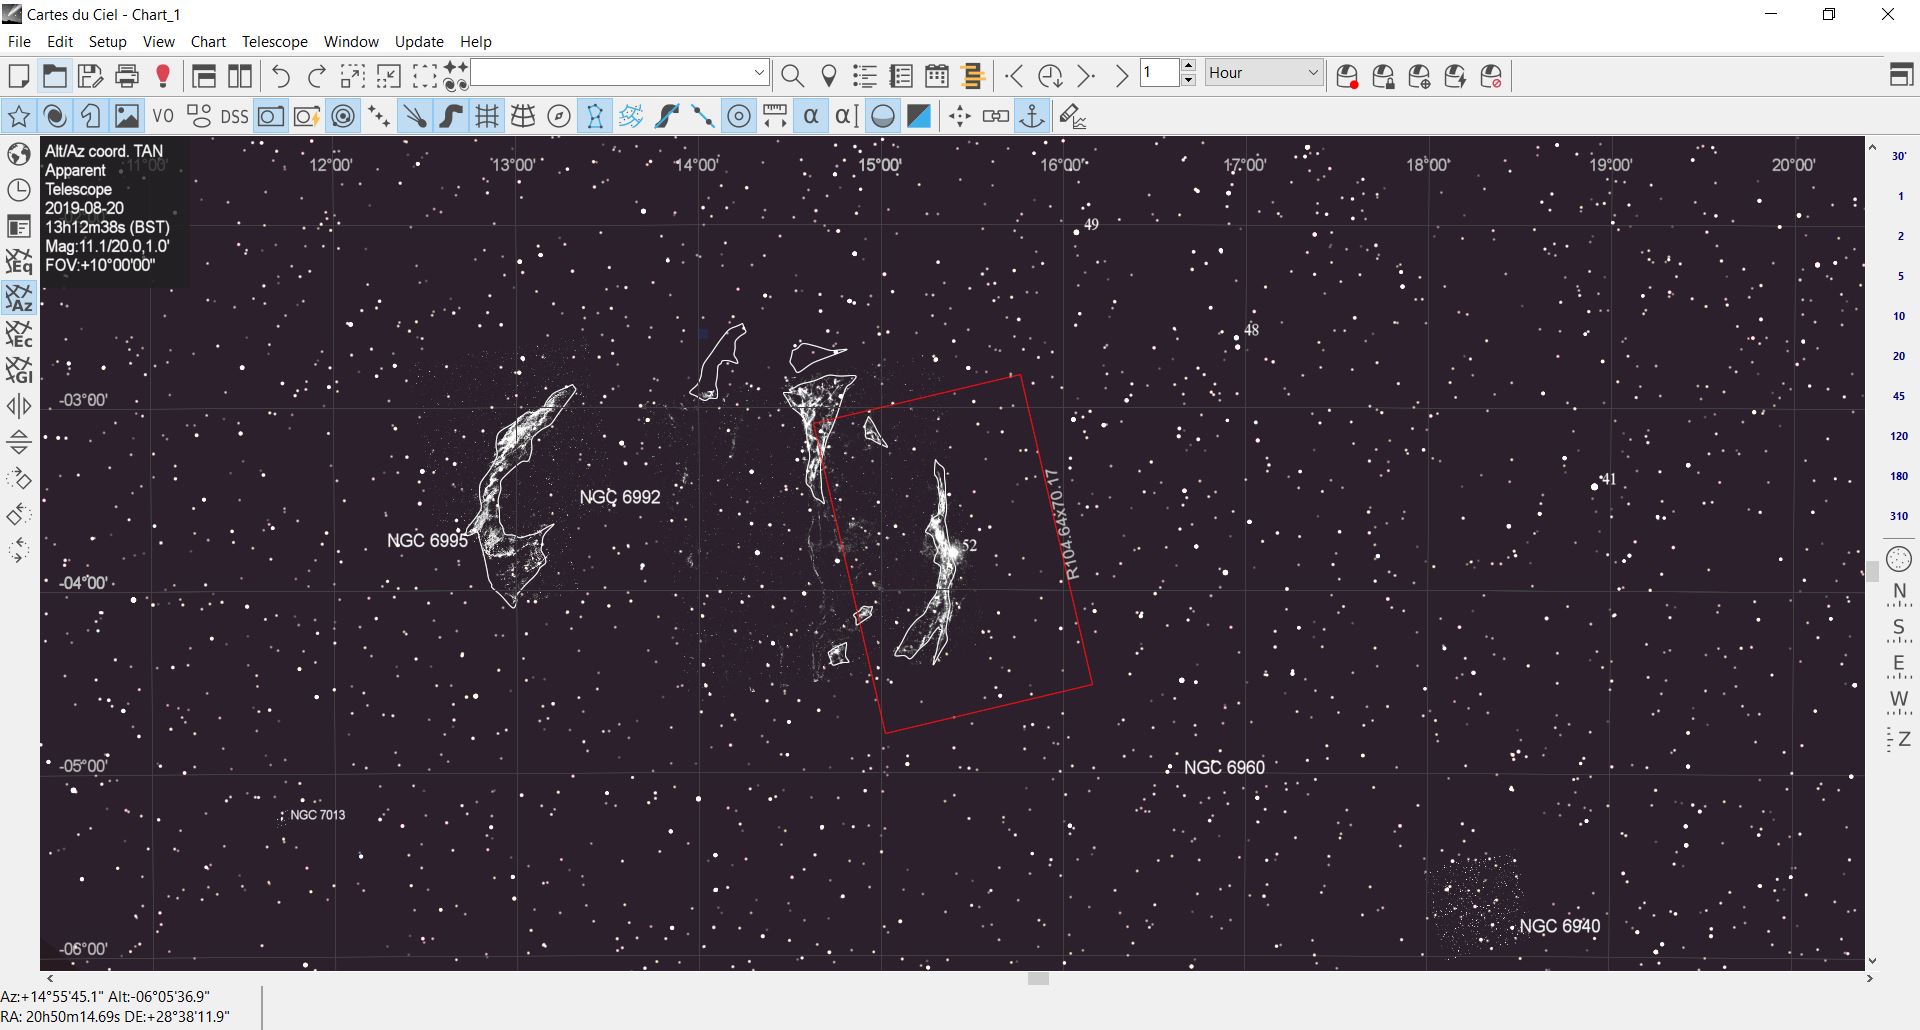
Task: Set field of view to 45 degrees
Action: (x=1899, y=396)
